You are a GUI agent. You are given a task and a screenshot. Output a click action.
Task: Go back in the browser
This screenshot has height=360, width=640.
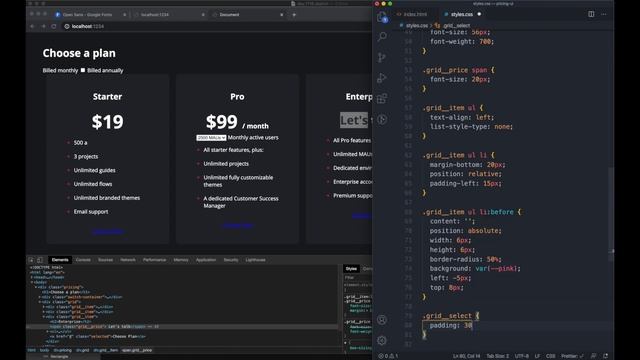33,26
